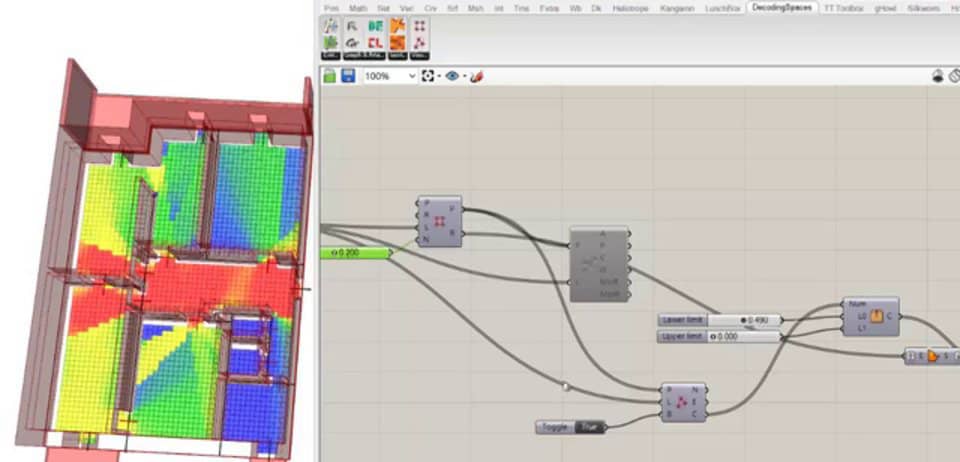Click the top orange isovist ribbon icon
The width and height of the screenshot is (960, 462).
point(398,26)
